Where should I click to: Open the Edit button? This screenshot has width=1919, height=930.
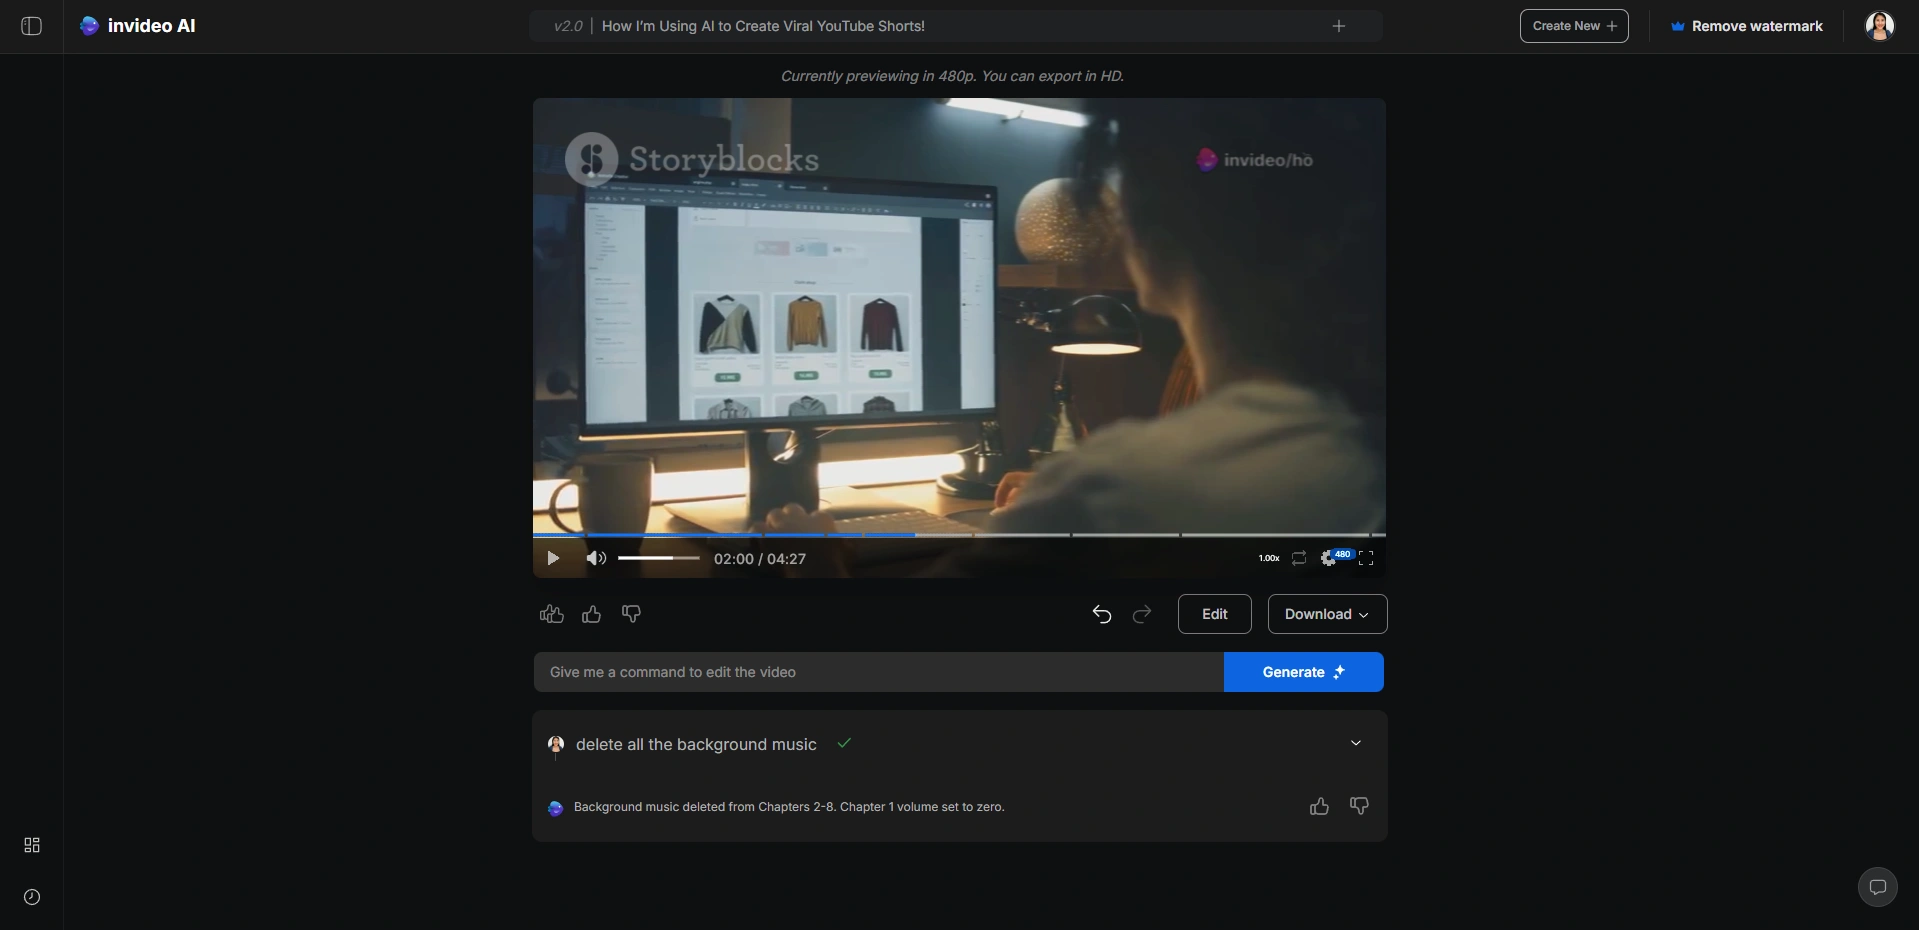click(1215, 614)
